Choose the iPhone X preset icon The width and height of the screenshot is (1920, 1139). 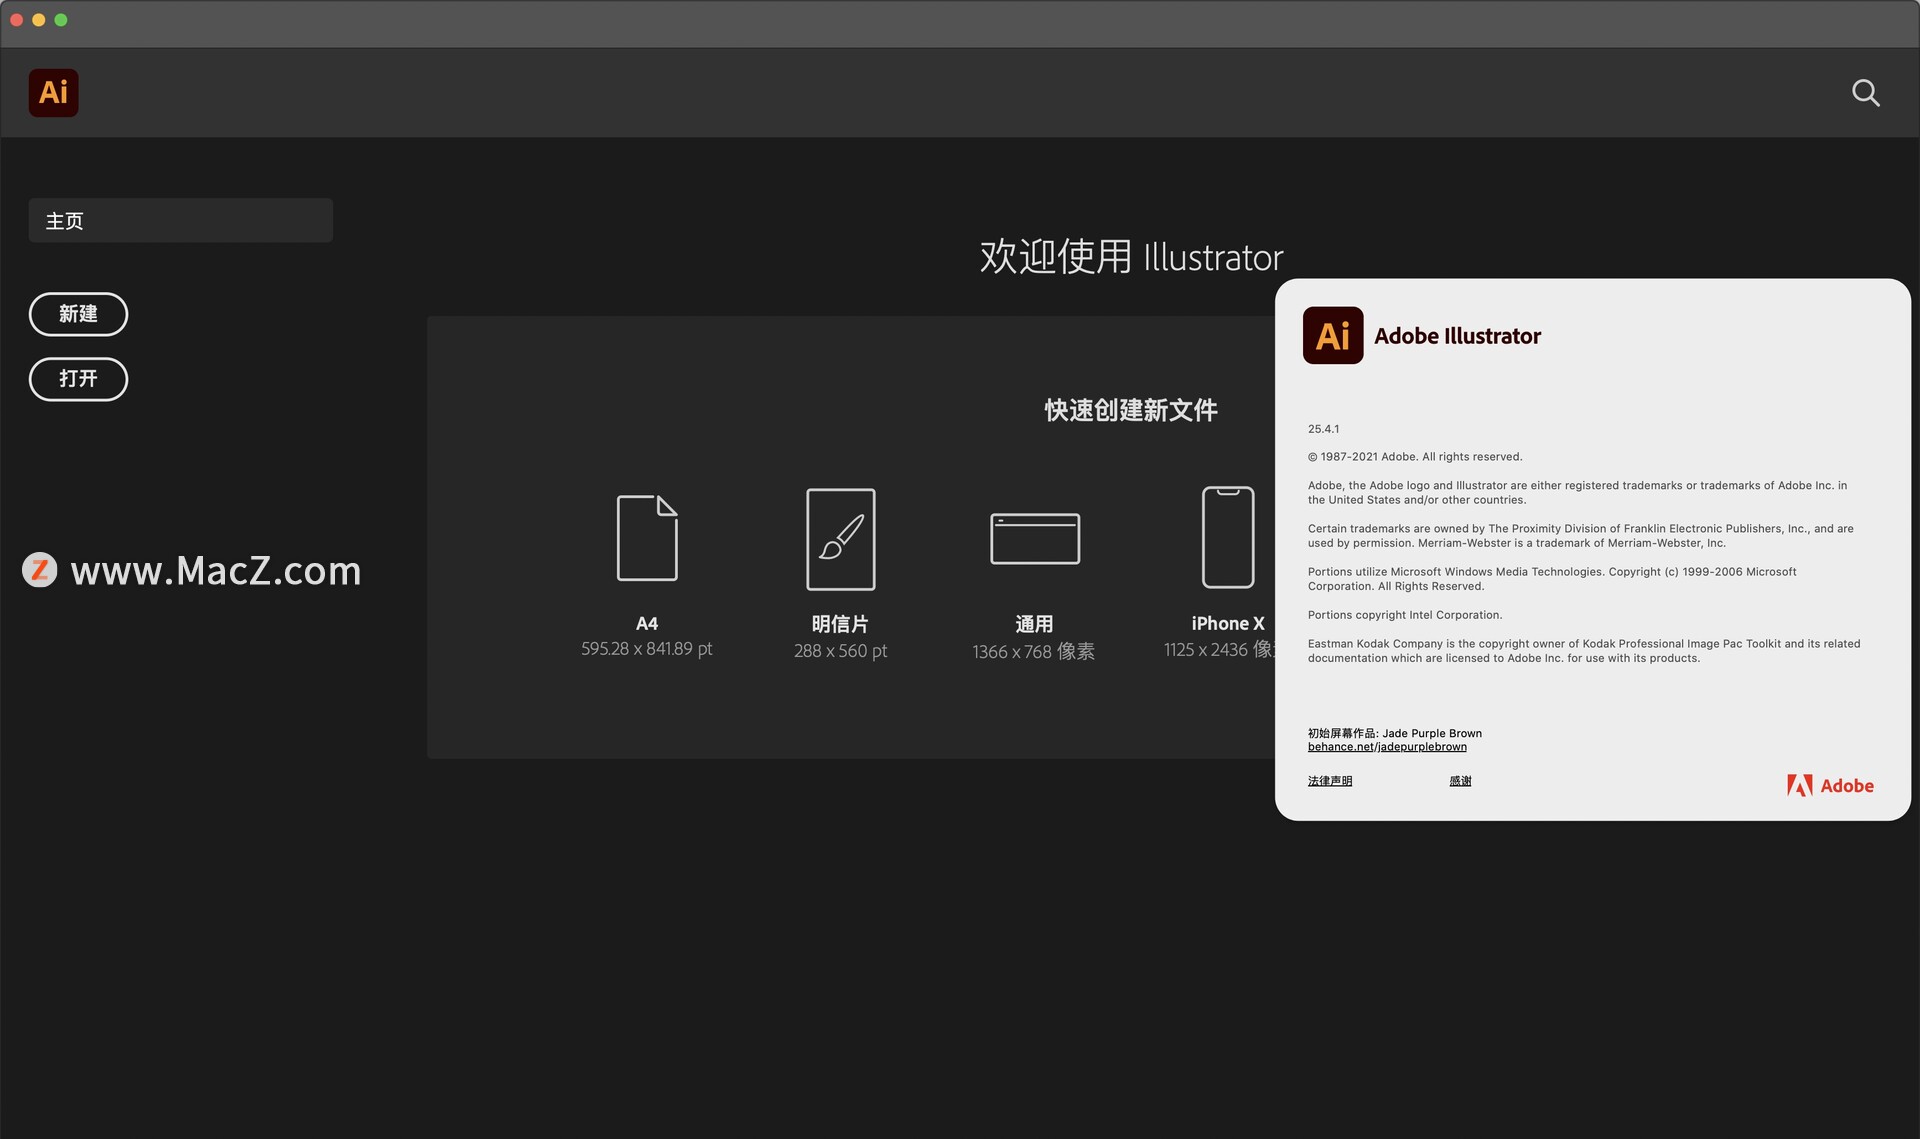point(1228,537)
